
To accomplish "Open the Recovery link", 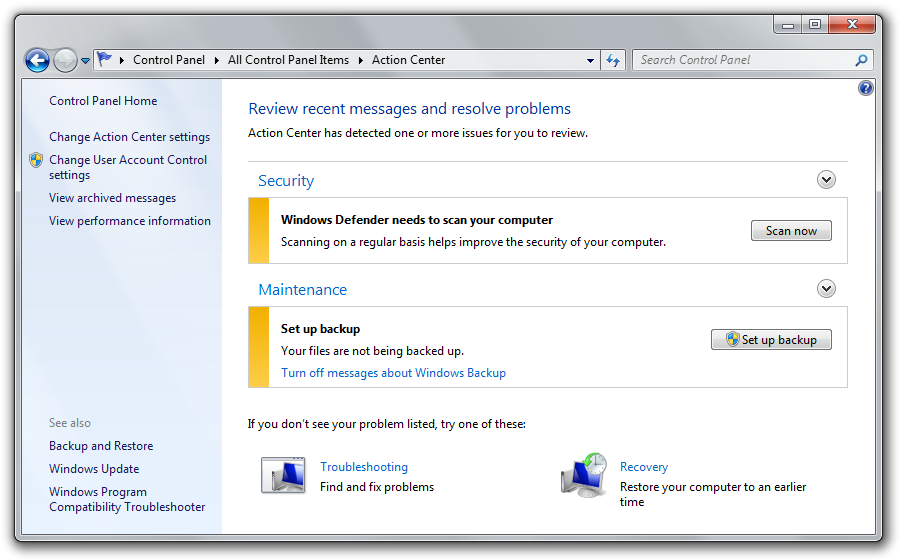I will coord(644,467).
